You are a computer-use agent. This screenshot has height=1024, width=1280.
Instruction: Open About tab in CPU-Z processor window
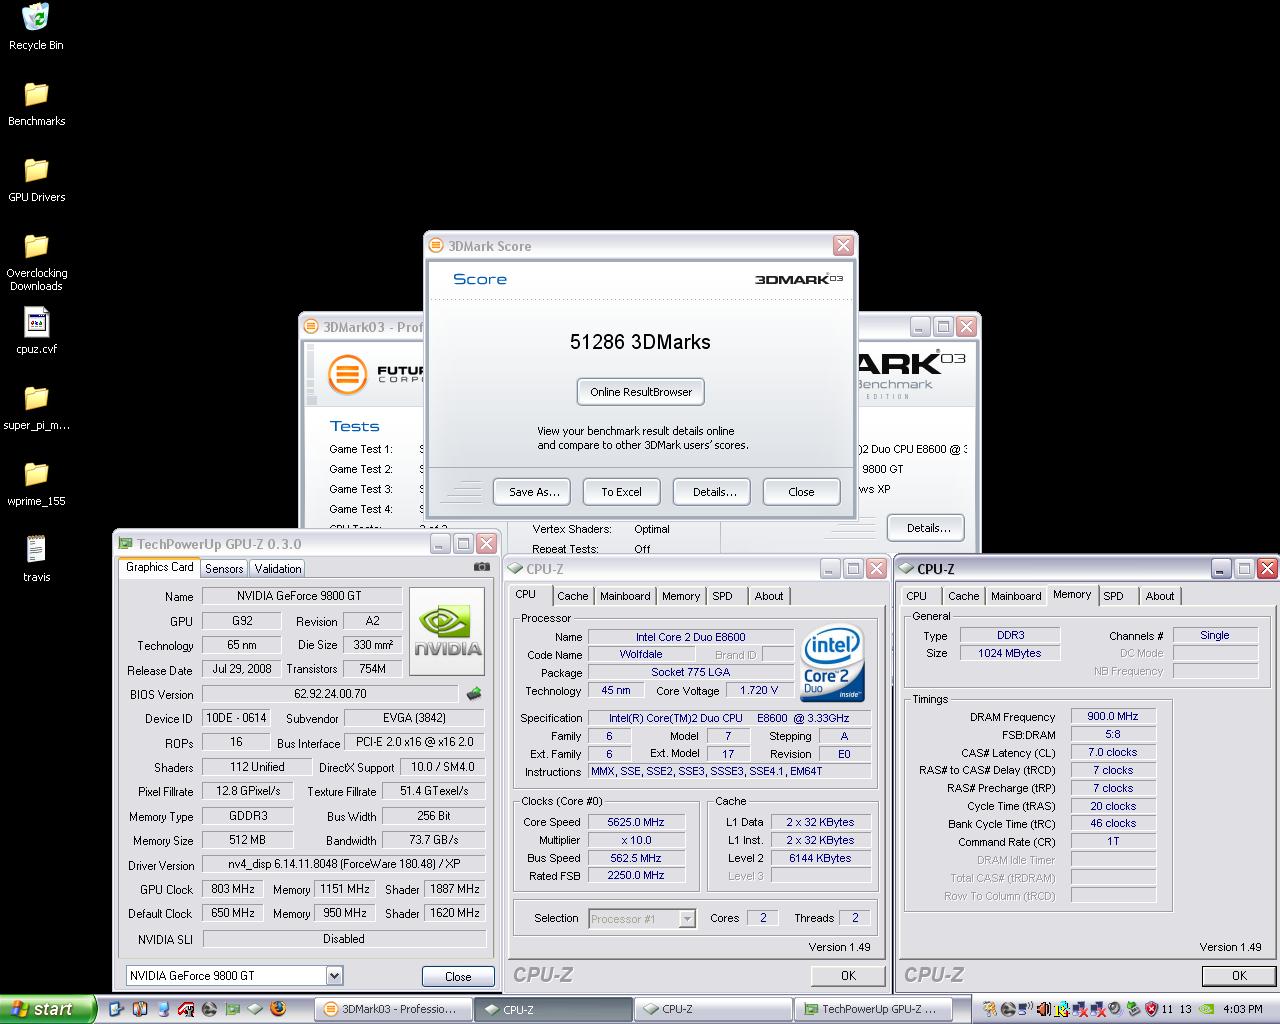pyautogui.click(x=769, y=596)
